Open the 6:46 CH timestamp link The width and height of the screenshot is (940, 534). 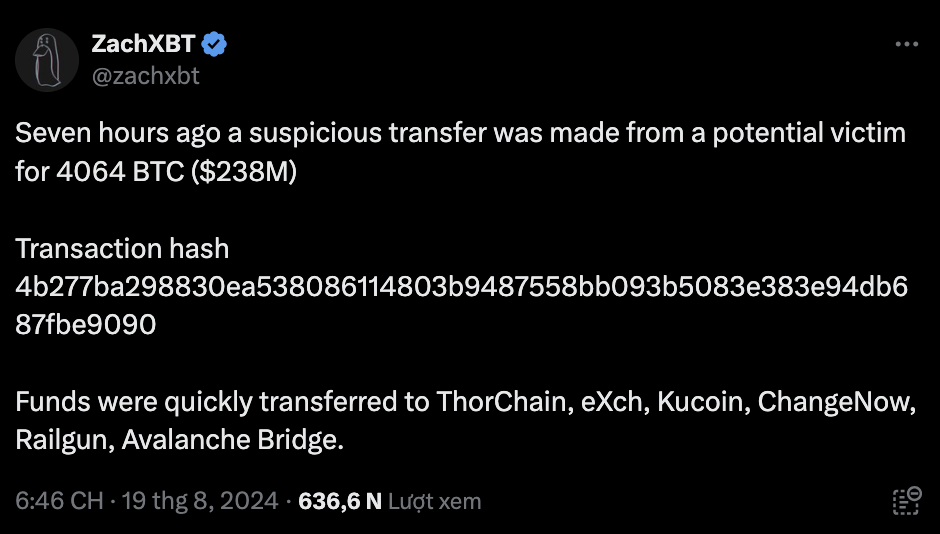(x=59, y=501)
